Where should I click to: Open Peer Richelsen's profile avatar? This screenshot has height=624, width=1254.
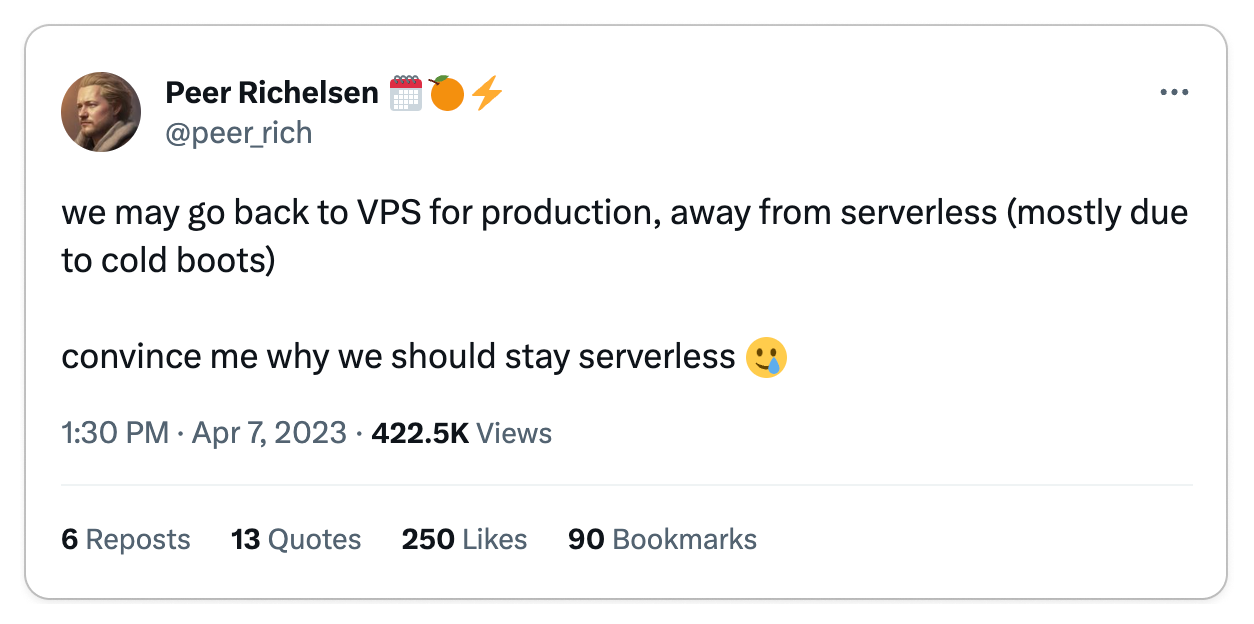101,112
